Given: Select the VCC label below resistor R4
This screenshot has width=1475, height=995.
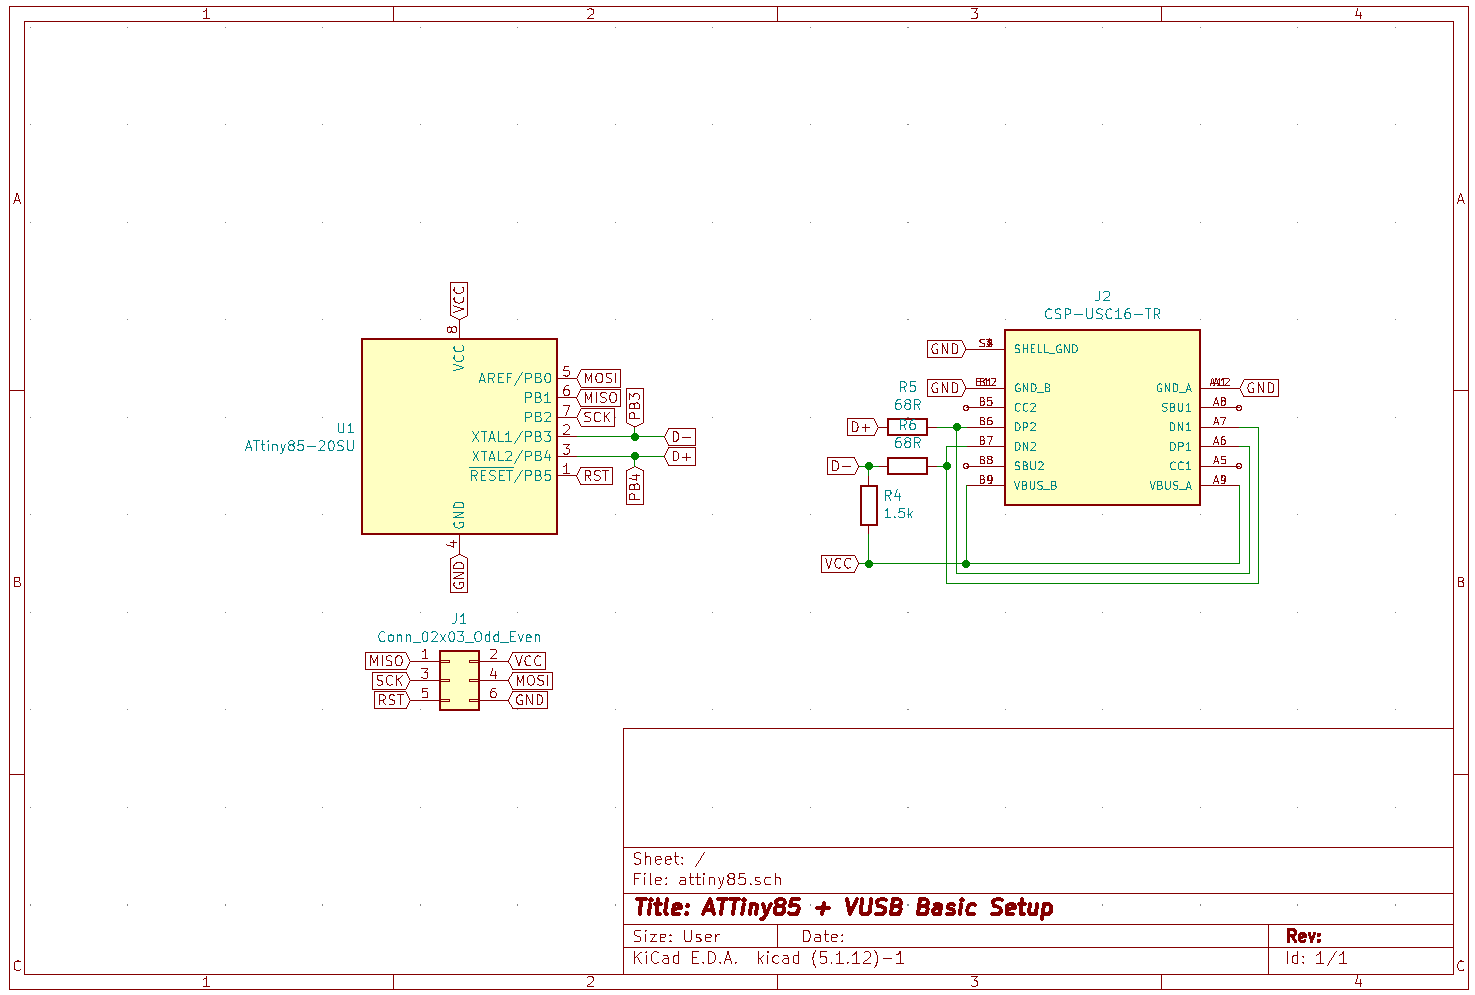Looking at the screenshot, I should [840, 564].
